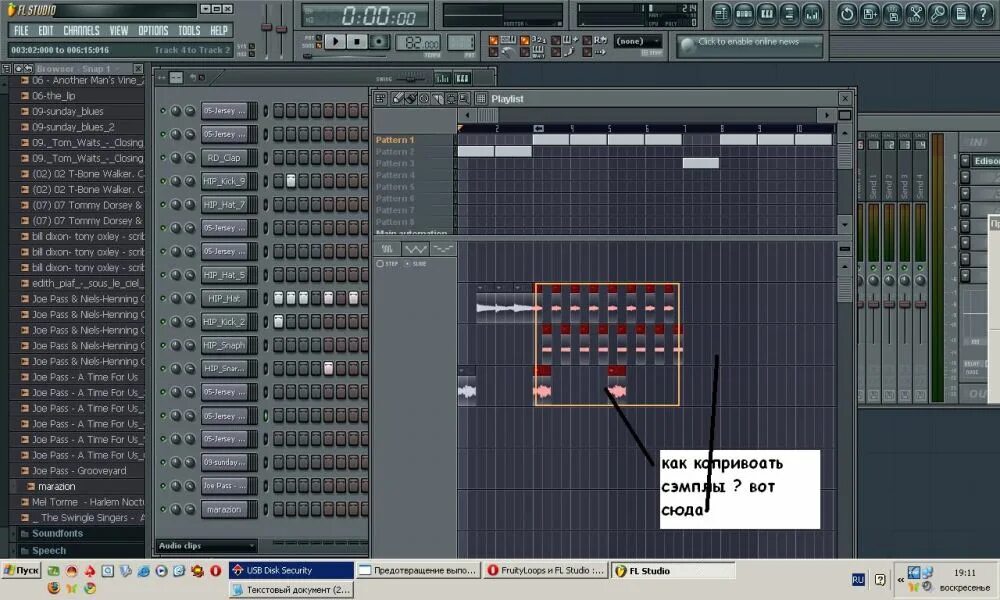The width and height of the screenshot is (1000, 600).
Task: Click the save-as-new-version icon
Action: (x=870, y=14)
